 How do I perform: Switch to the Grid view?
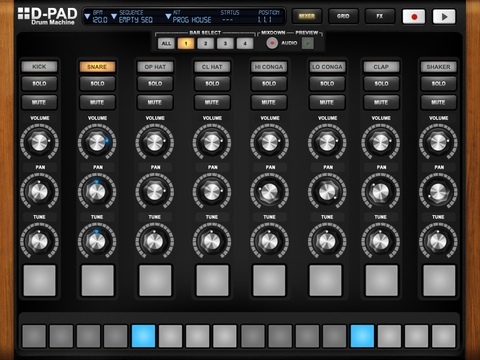pos(343,16)
